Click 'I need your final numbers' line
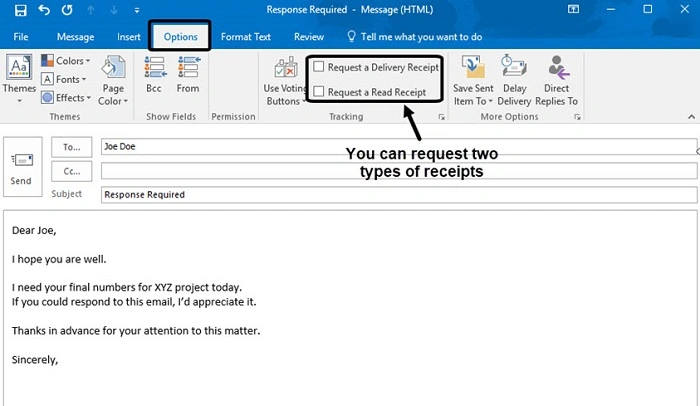Screen dimensions: 700x406 (x=127, y=287)
